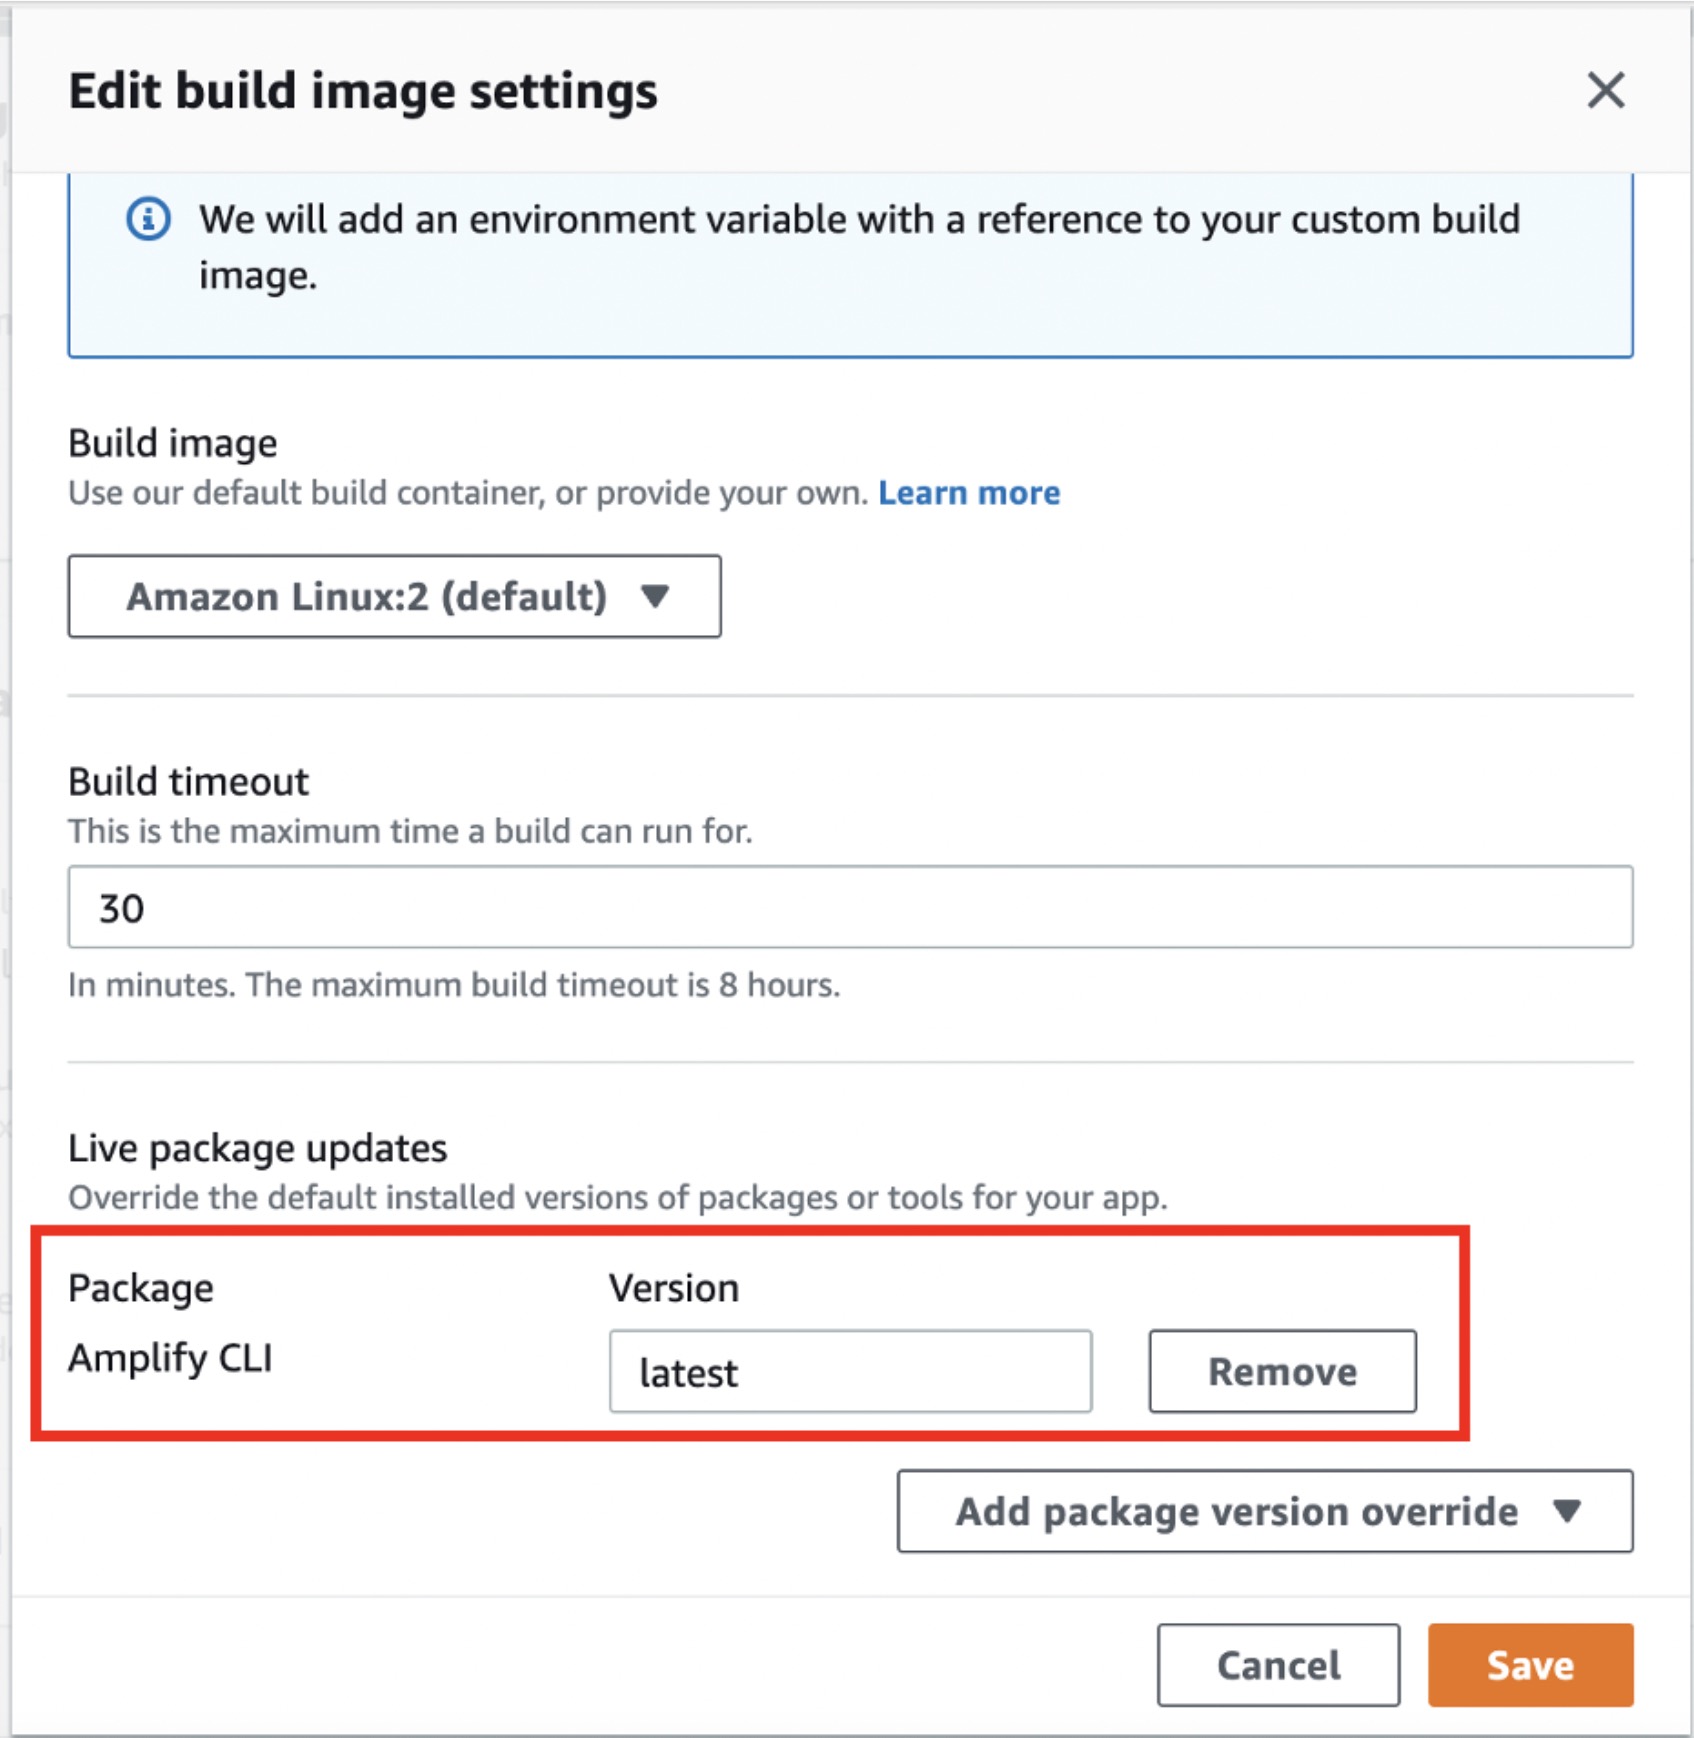
Task: Close the Edit build image settings dialog
Action: 1605,91
